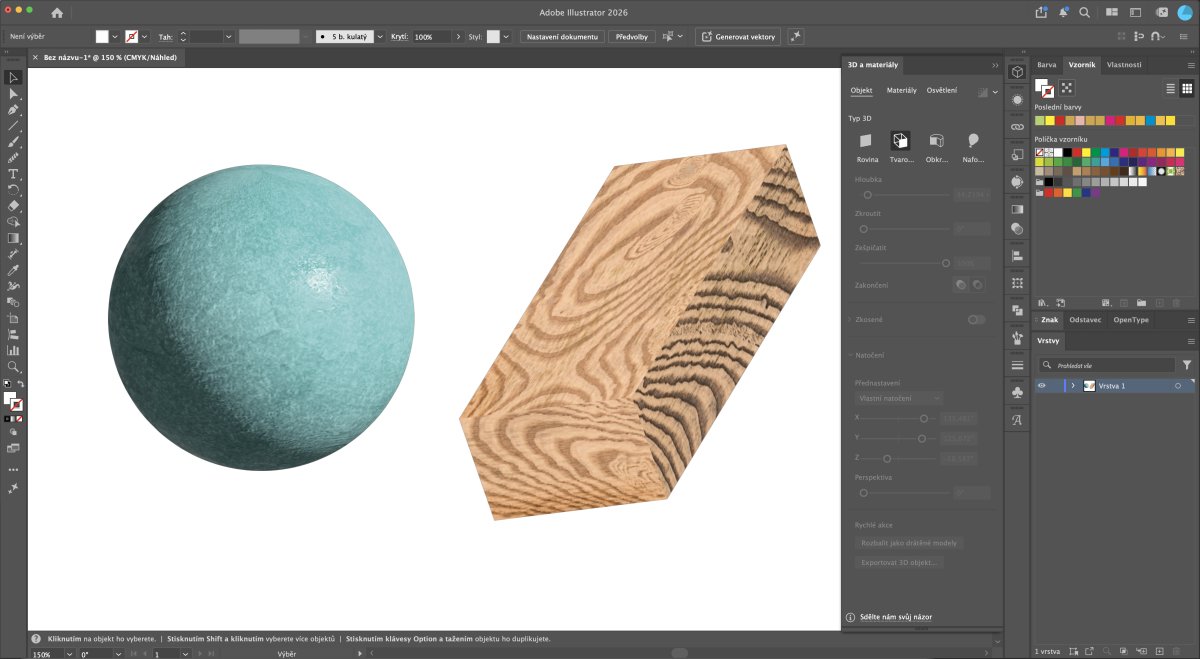Click layer search field Prohledat vše

click(x=1105, y=365)
